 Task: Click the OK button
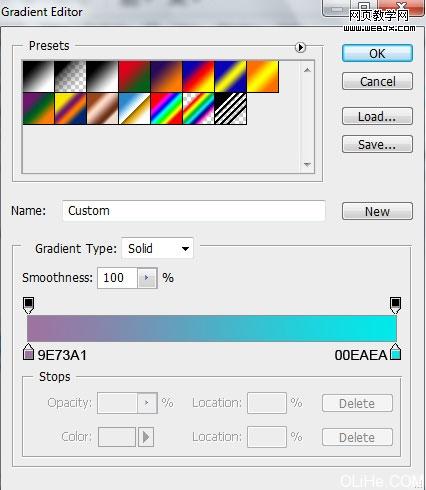point(377,53)
